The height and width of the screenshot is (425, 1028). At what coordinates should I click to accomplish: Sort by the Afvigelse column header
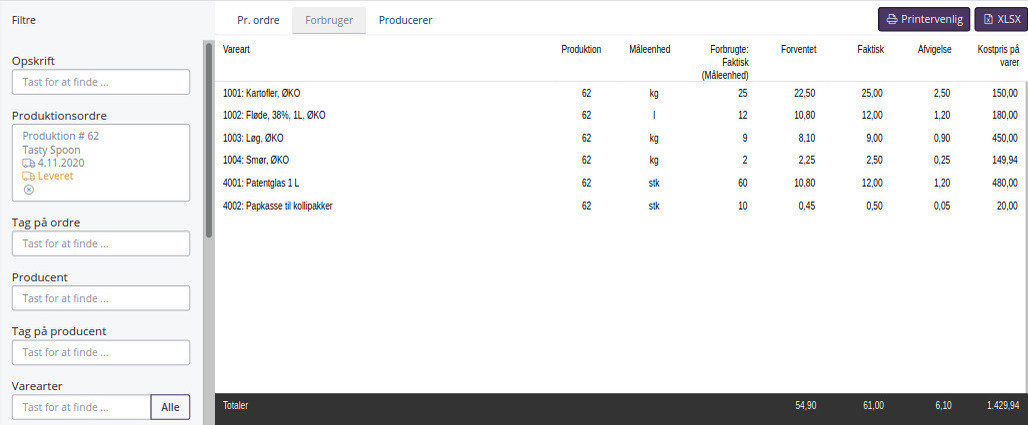click(x=934, y=50)
